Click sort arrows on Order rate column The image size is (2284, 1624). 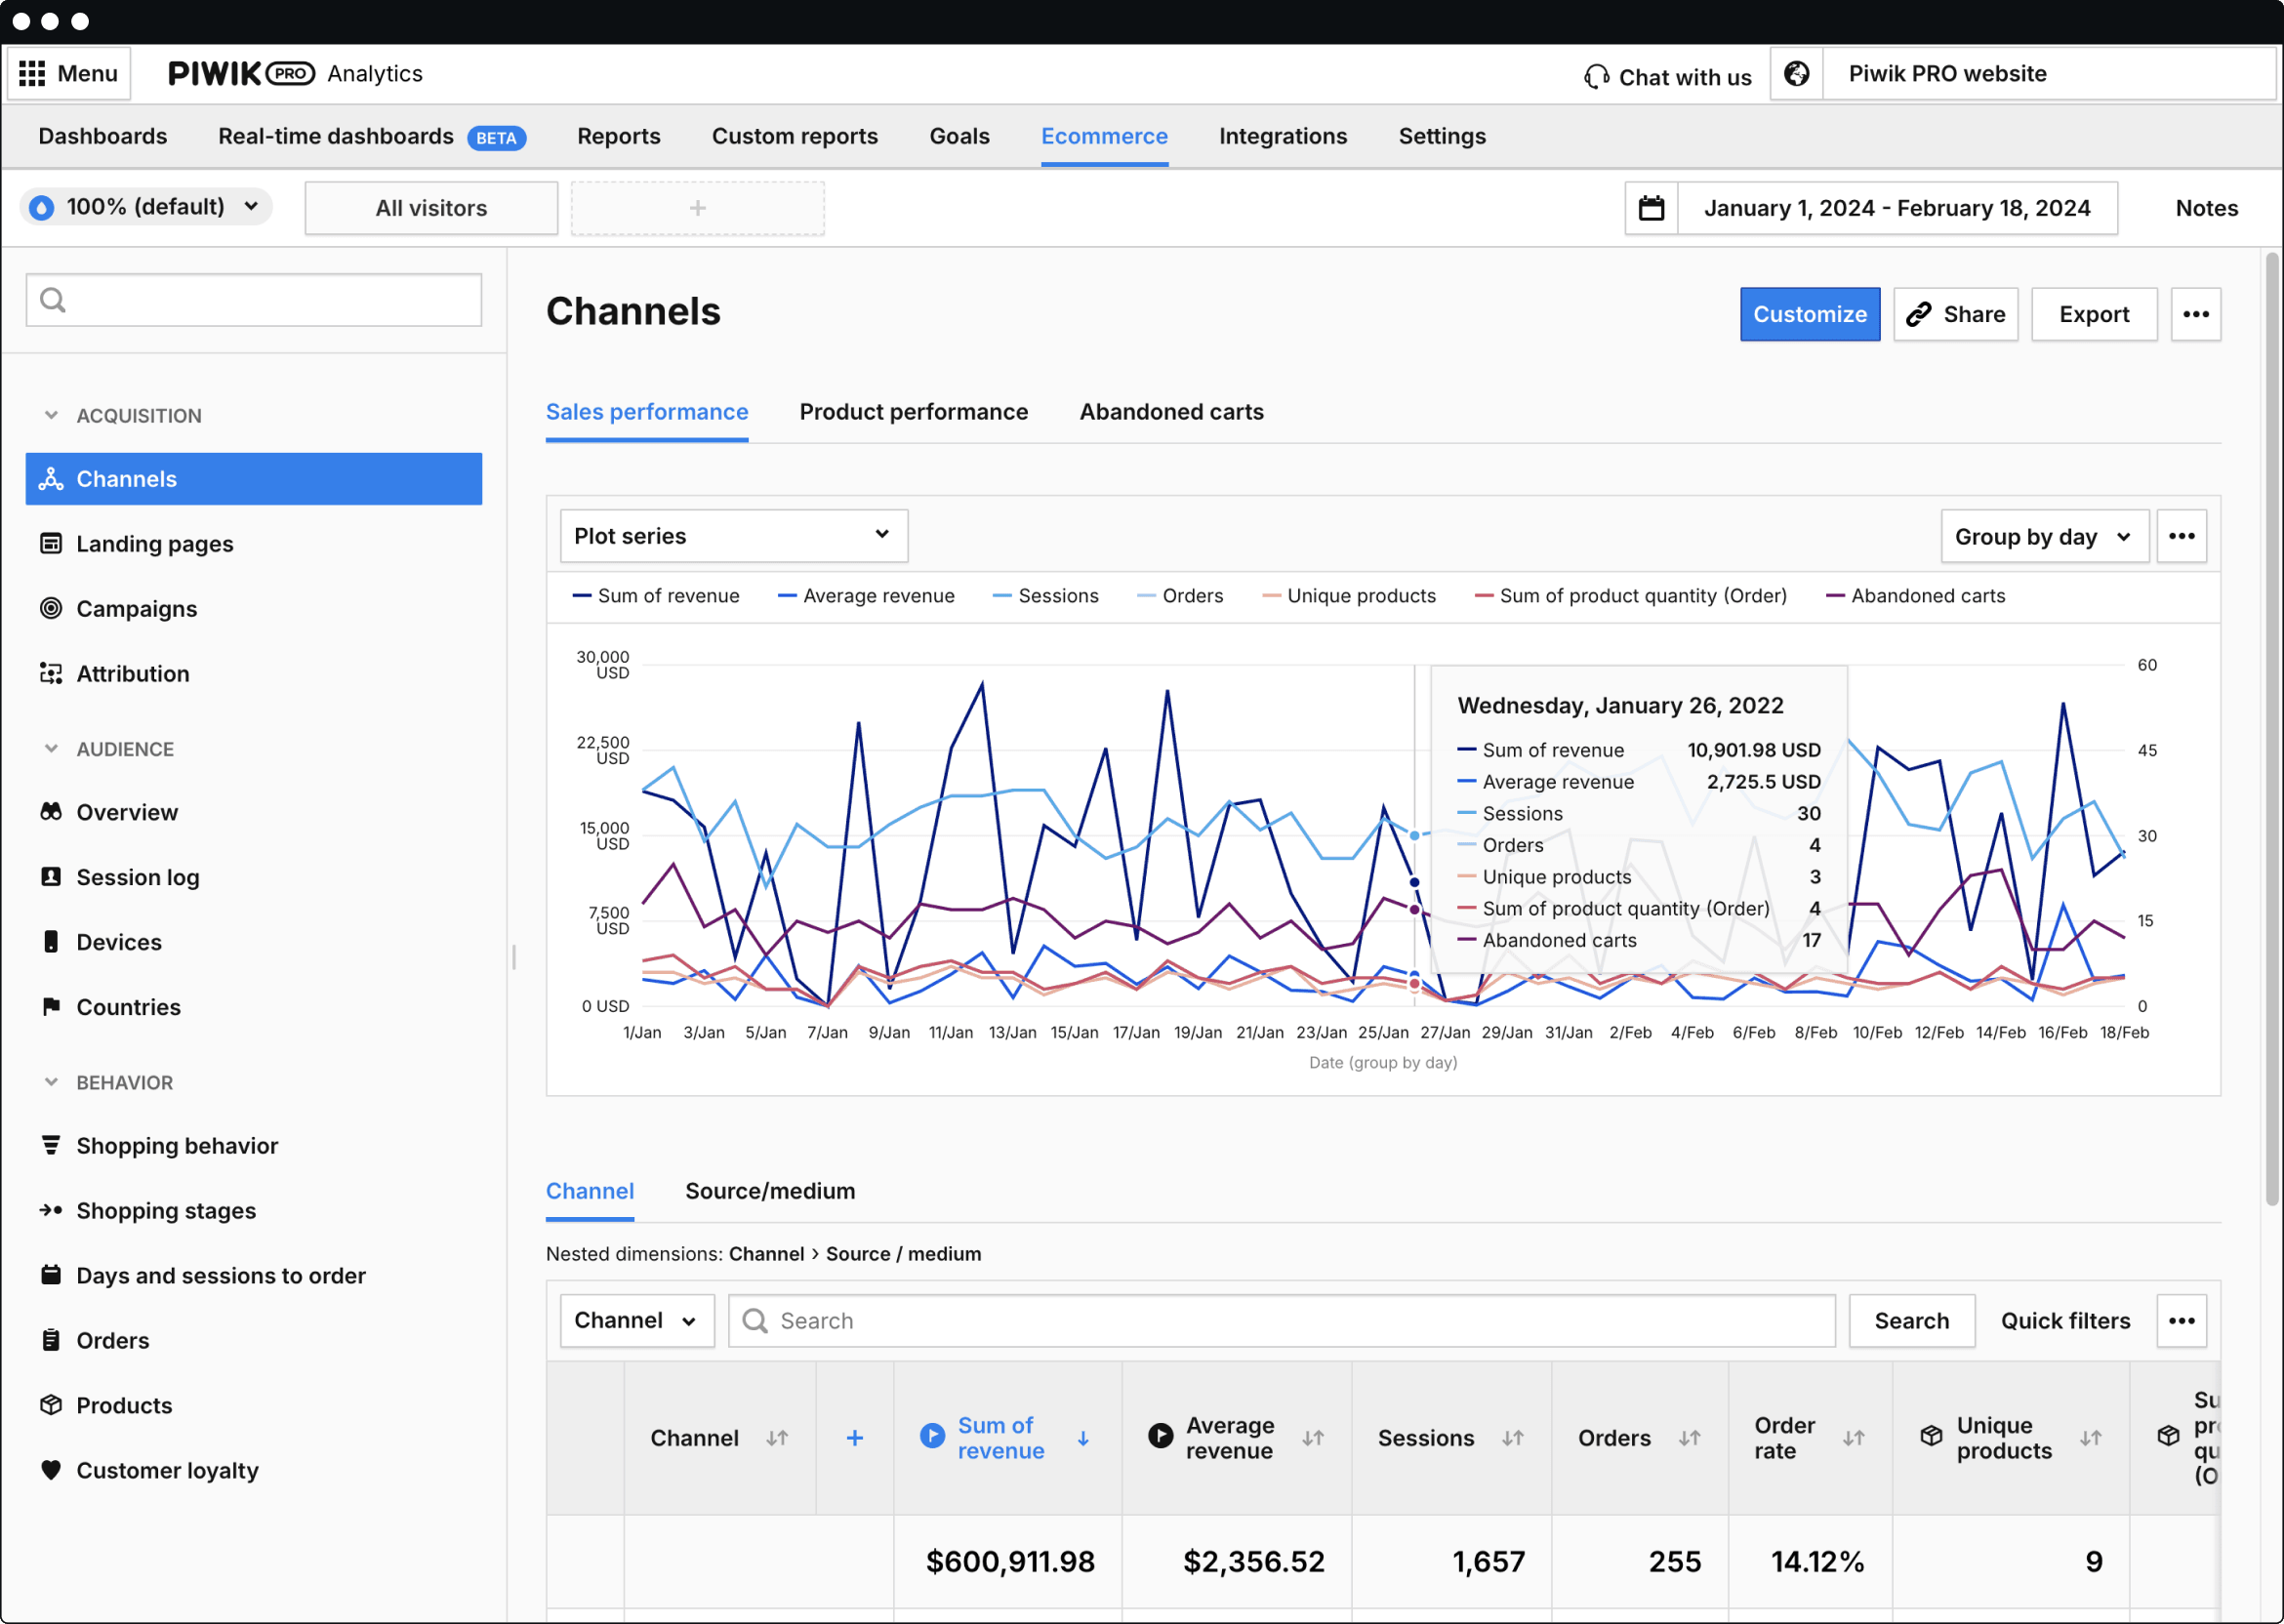[1853, 1439]
